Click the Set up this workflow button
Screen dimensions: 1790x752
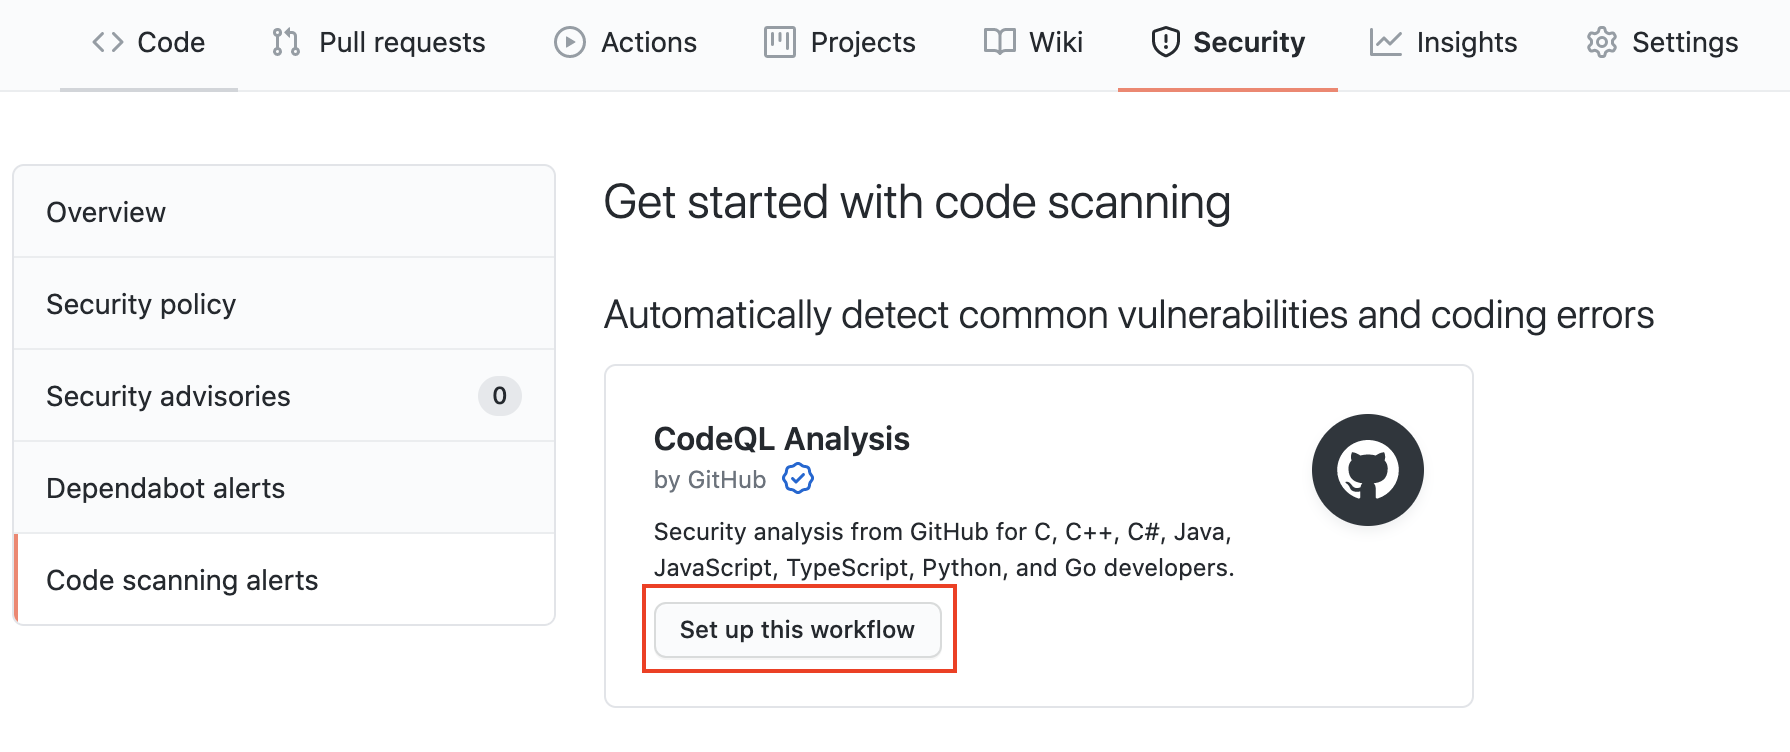pos(798,630)
